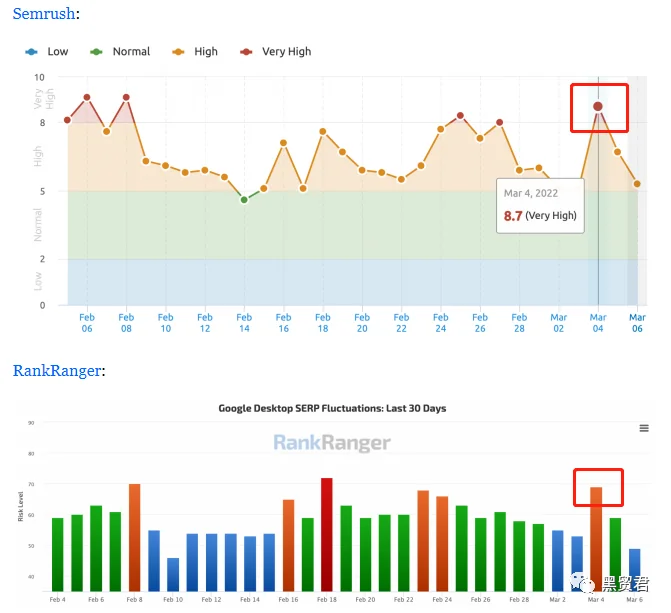This screenshot has width=671, height=613.
Task: Click the 'Feb 18' RankRanger axis label
Action: click(327, 600)
